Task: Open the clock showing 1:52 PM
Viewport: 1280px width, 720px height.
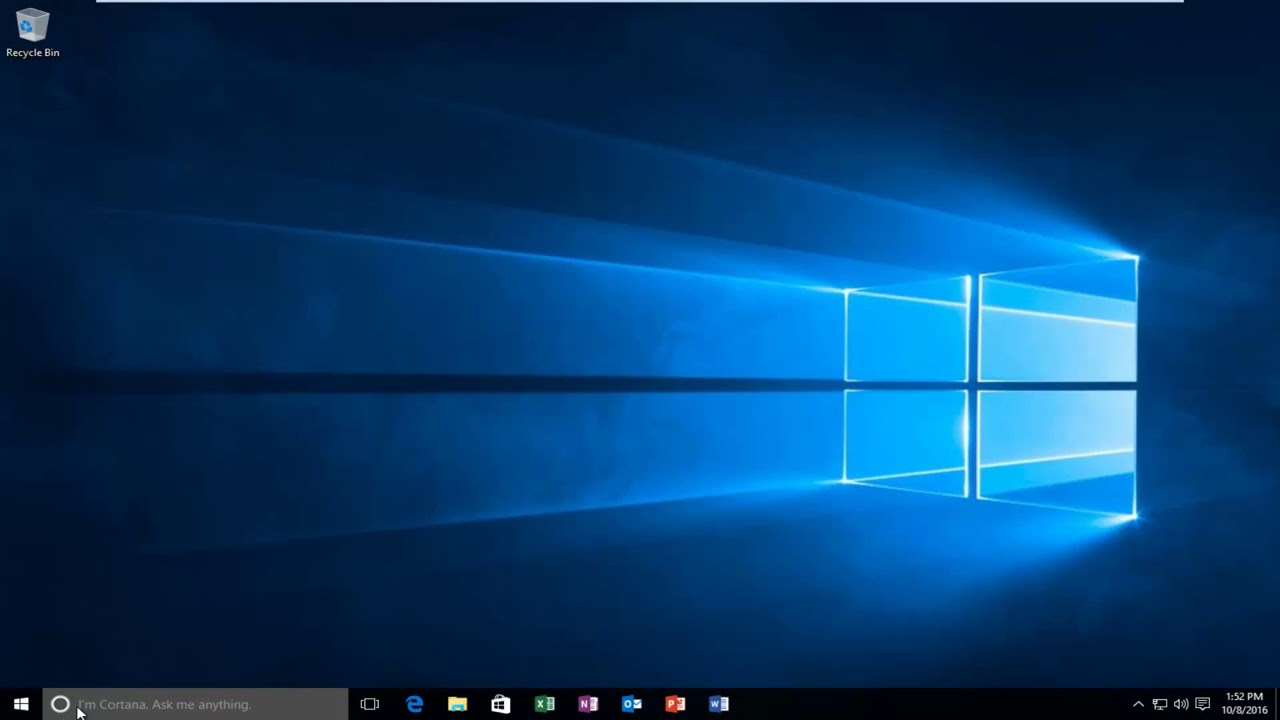Action: pyautogui.click(x=1244, y=703)
